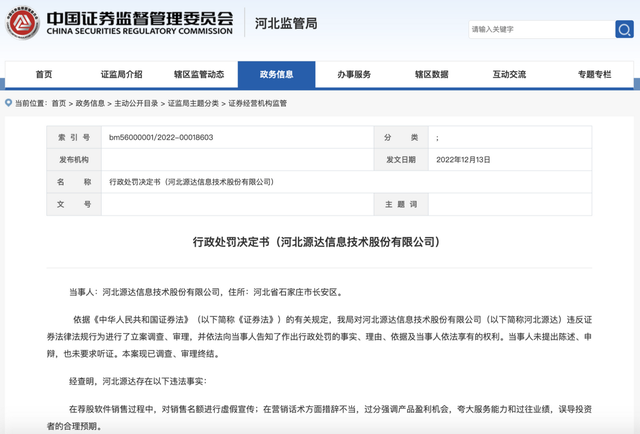Switch to the 专题专栏 tab
Screen dimensions: 640x434
pyautogui.click(x=594, y=74)
